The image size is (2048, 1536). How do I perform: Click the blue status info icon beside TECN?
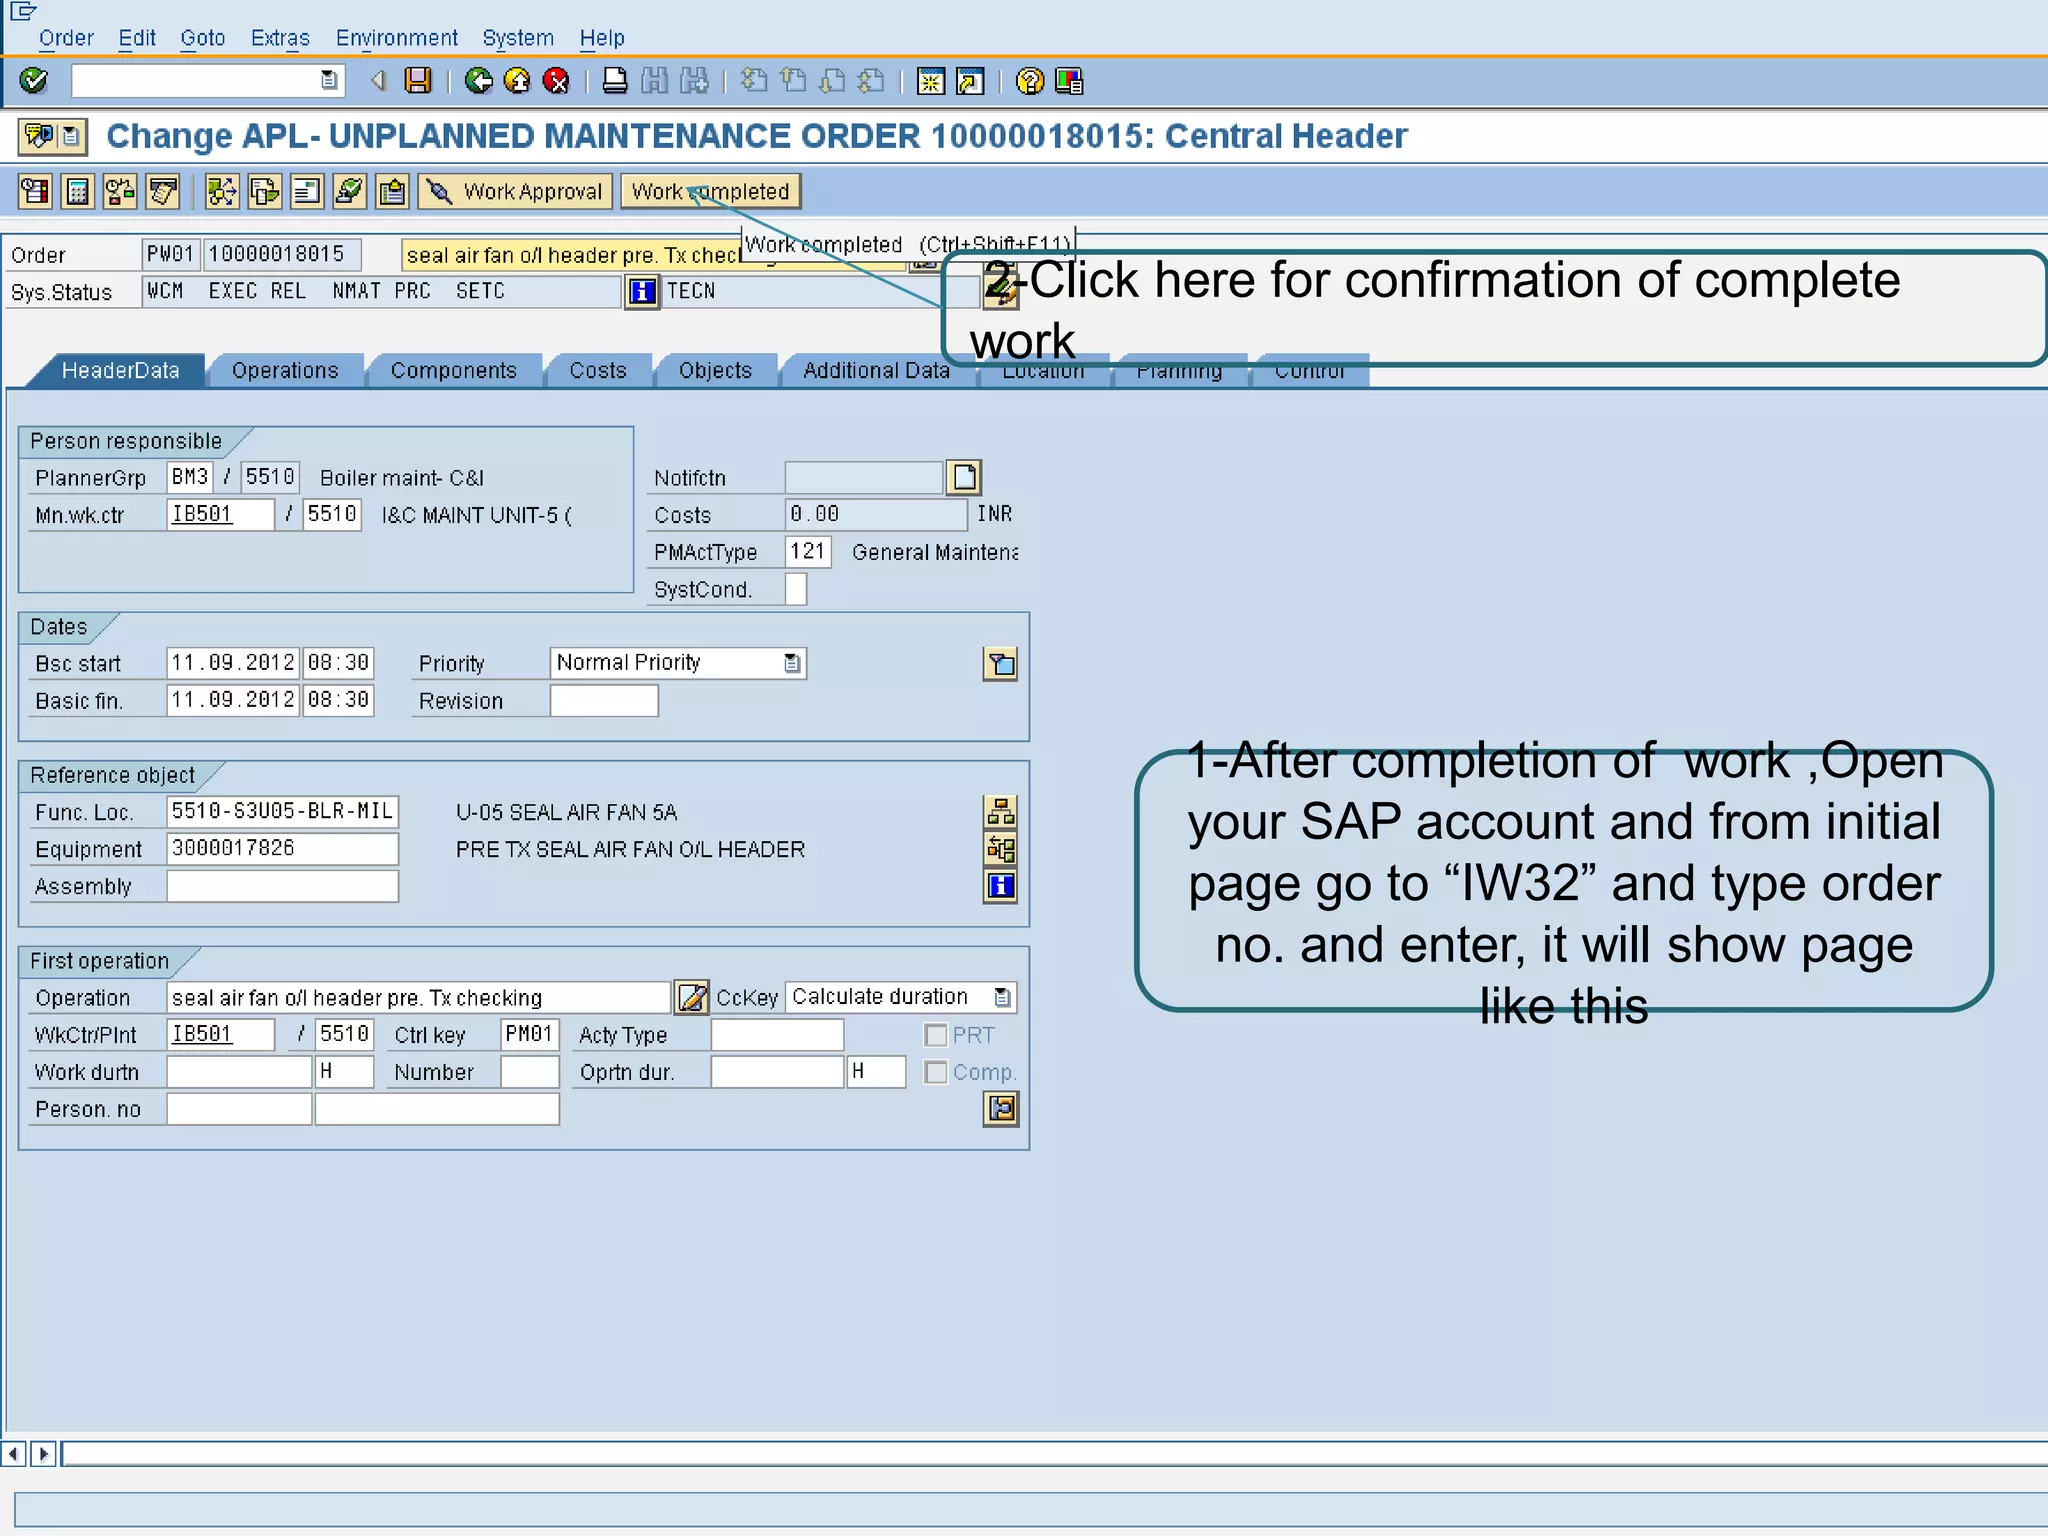point(642,292)
